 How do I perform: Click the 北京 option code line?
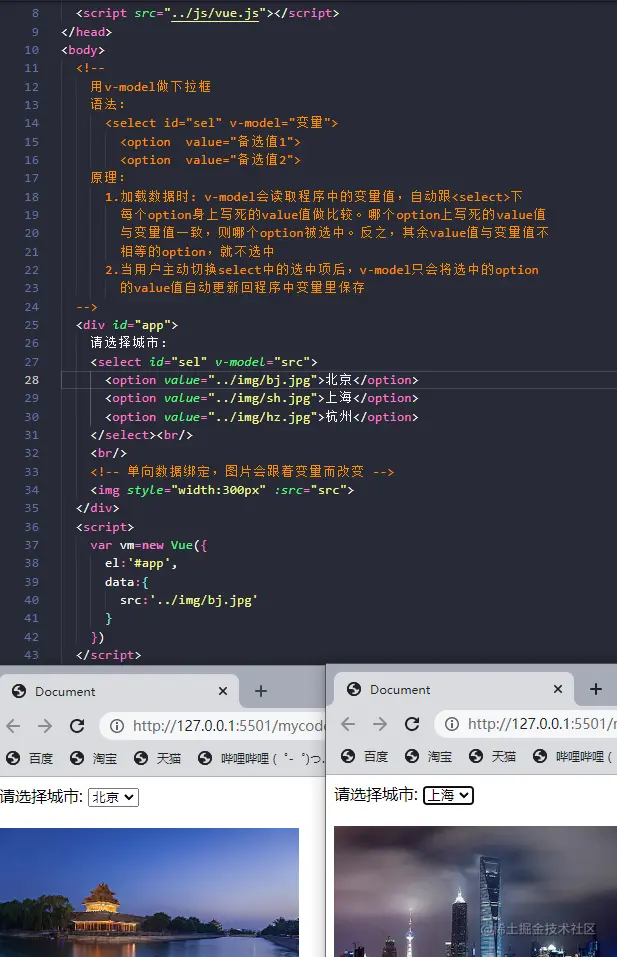tap(262, 380)
